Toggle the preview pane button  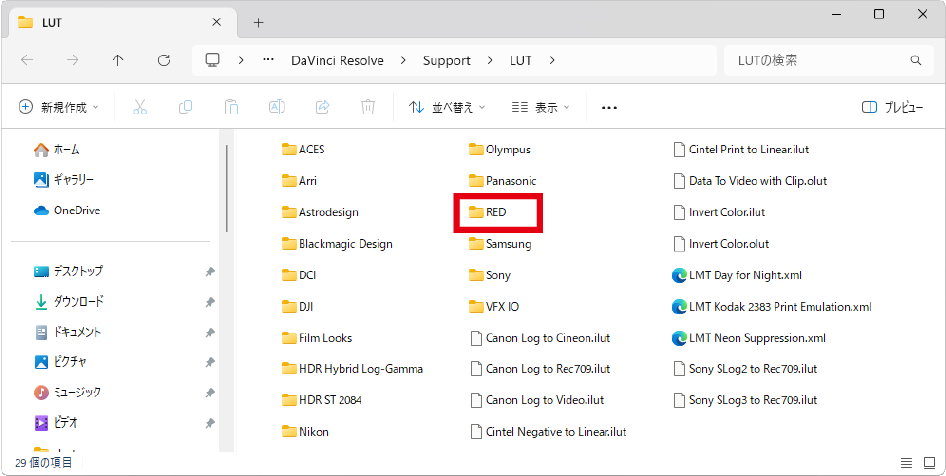click(x=892, y=107)
